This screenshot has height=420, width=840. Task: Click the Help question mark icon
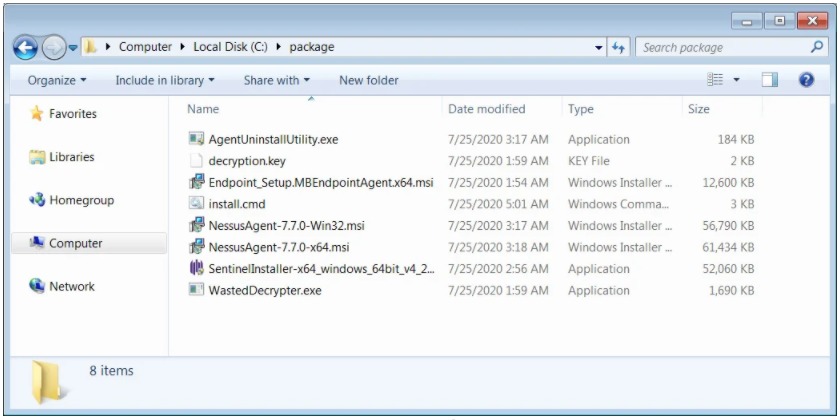point(806,80)
